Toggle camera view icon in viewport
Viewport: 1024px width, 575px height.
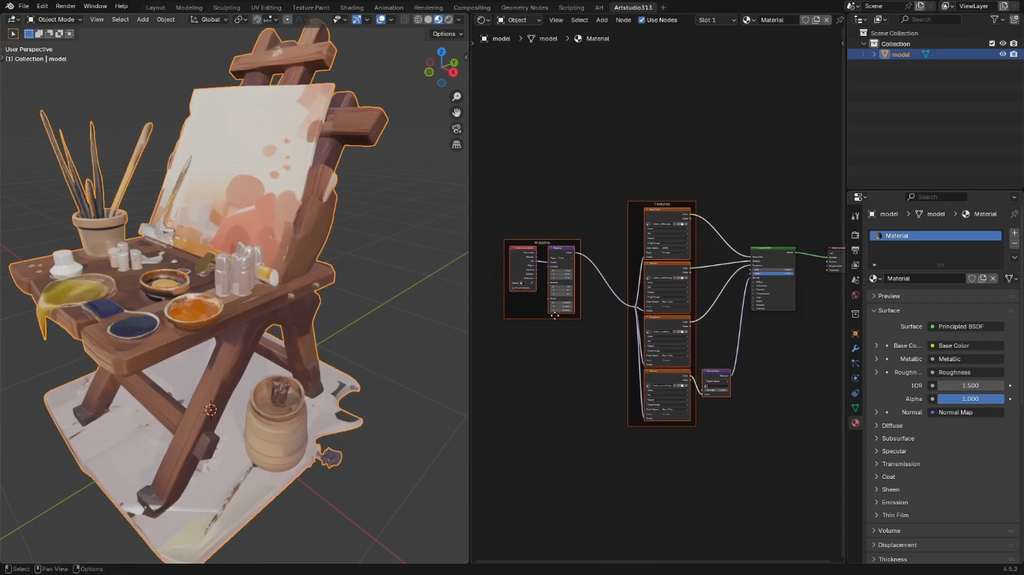456,129
